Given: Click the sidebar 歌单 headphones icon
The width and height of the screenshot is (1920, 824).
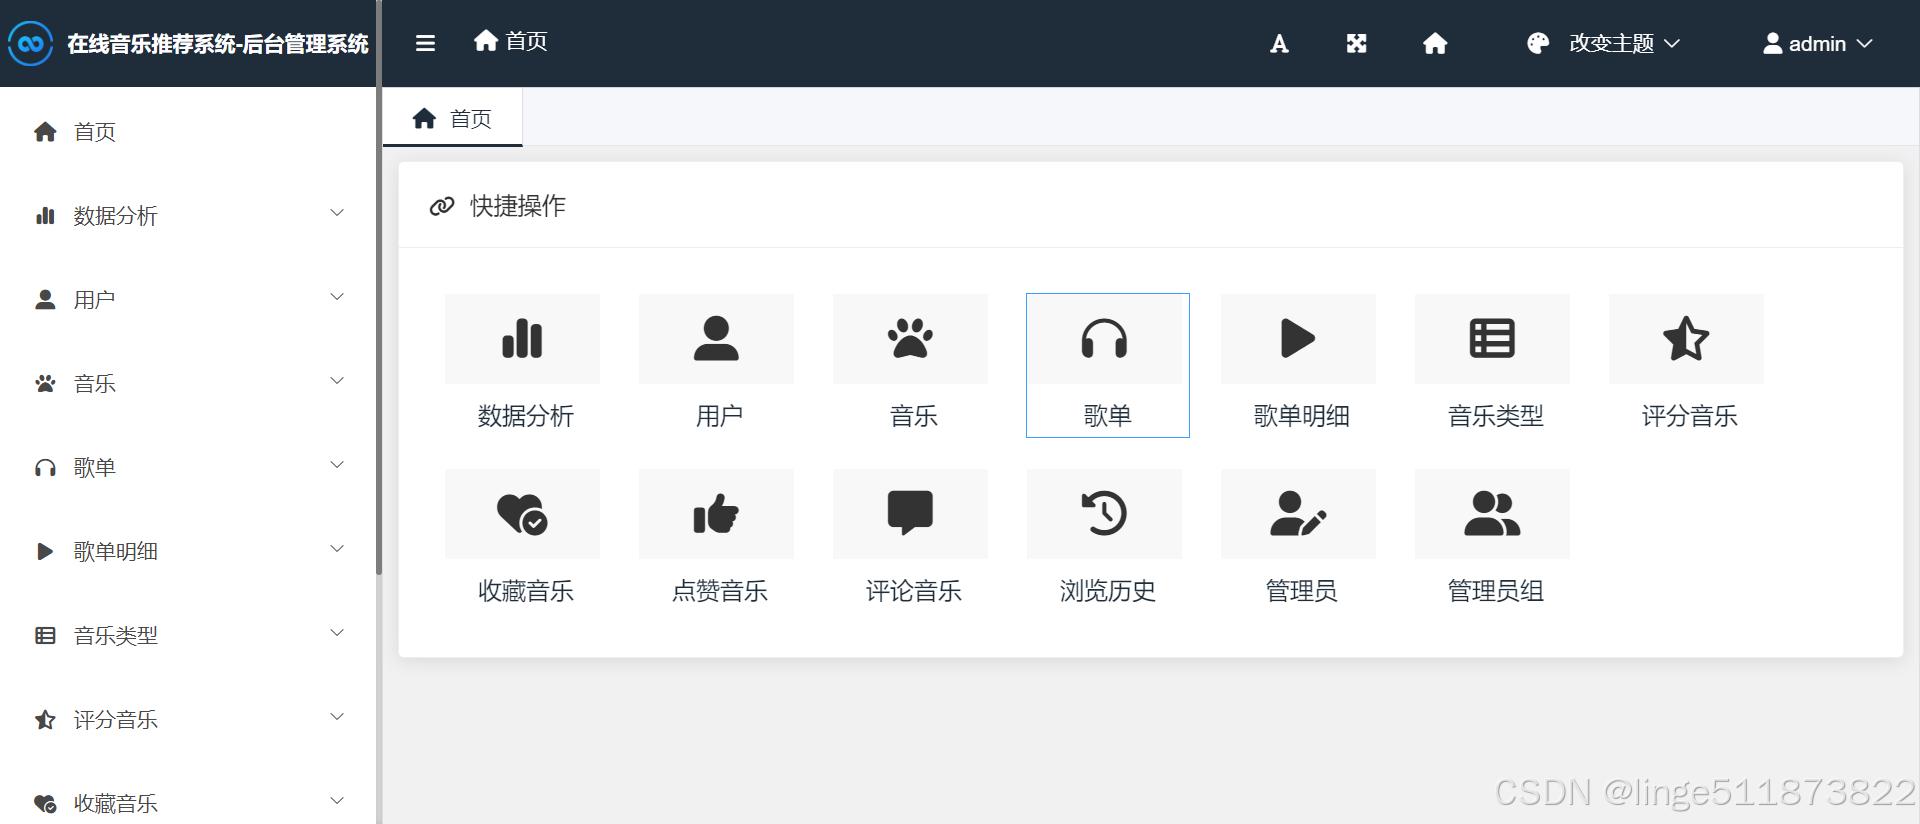Looking at the screenshot, I should (x=45, y=468).
